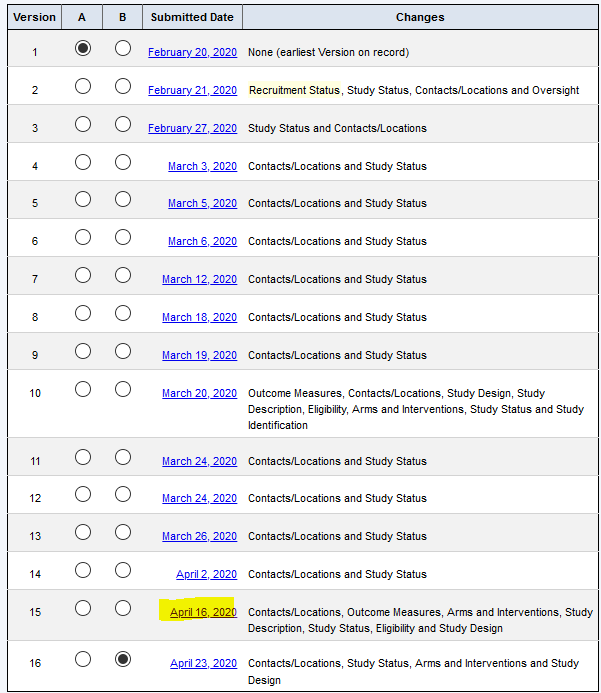Click the highlighted 'Recruitment Status' text
The height and width of the screenshot is (693, 601).
[x=294, y=90]
